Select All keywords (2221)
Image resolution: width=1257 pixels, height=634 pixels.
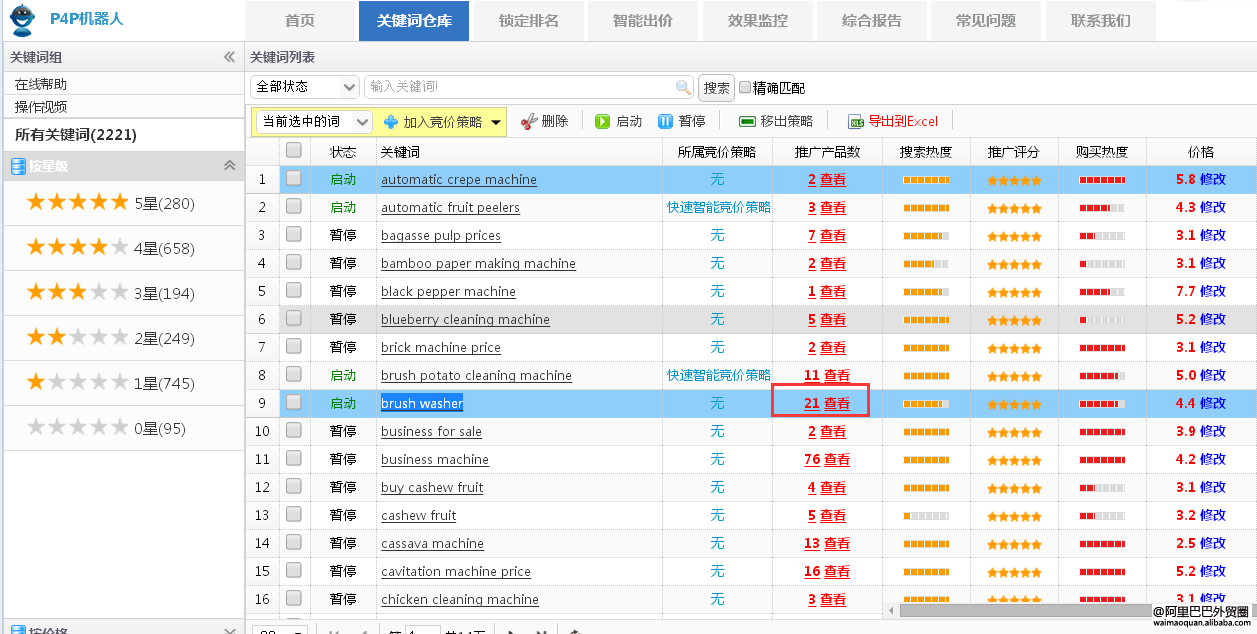coord(76,134)
